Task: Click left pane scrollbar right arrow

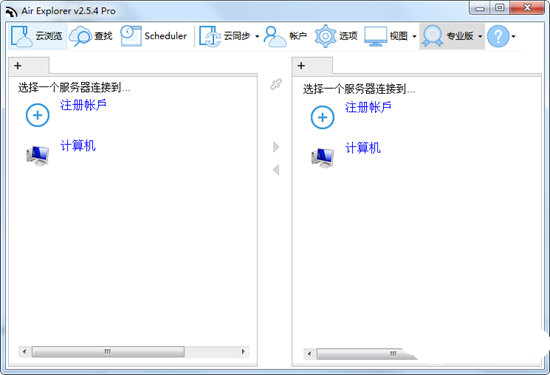Action: [243, 351]
